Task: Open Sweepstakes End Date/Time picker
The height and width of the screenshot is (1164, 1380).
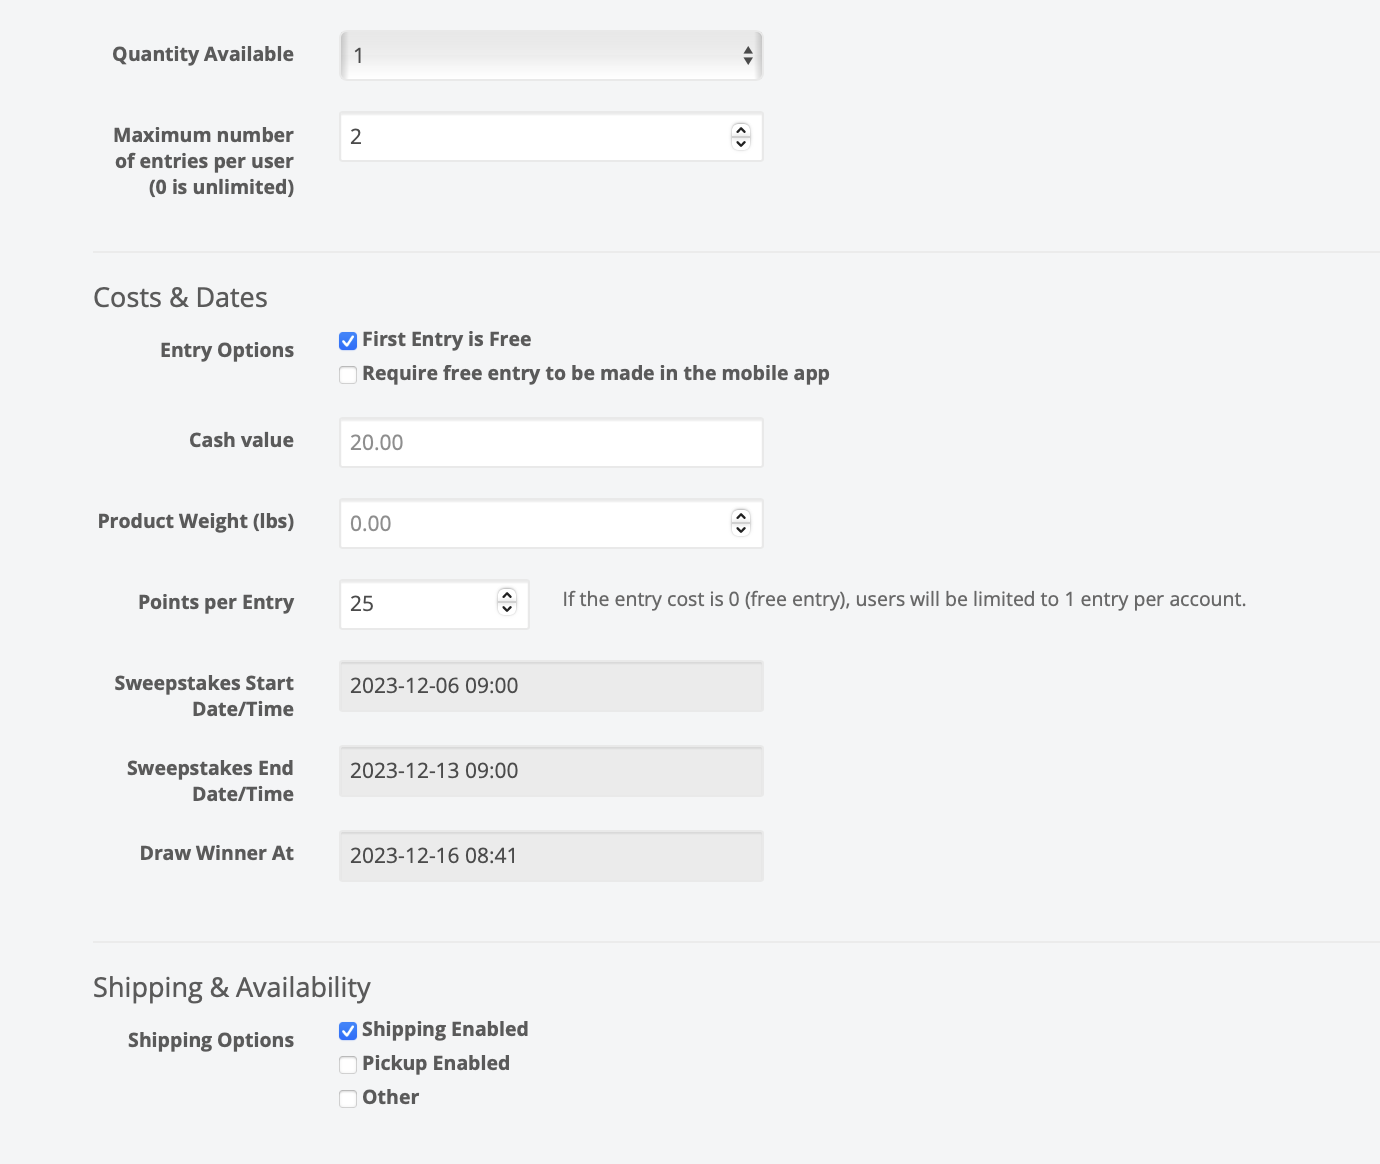Action: coord(551,771)
